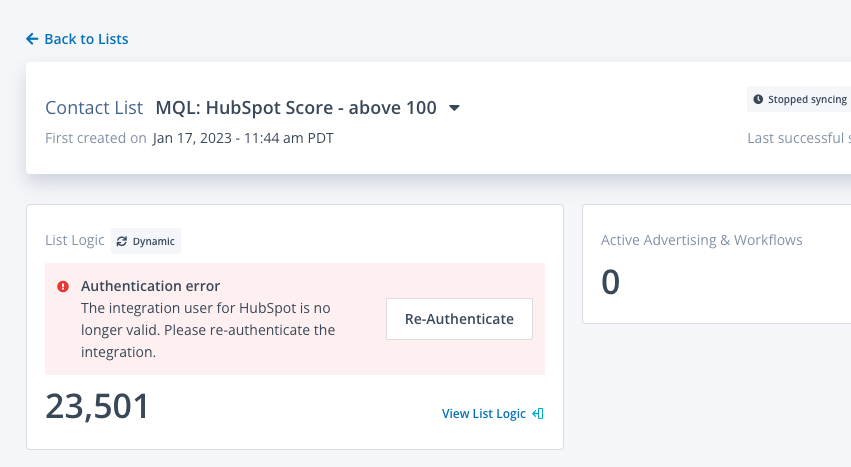851x467 pixels.
Task: Click the Contact List label
Action: 94,108
